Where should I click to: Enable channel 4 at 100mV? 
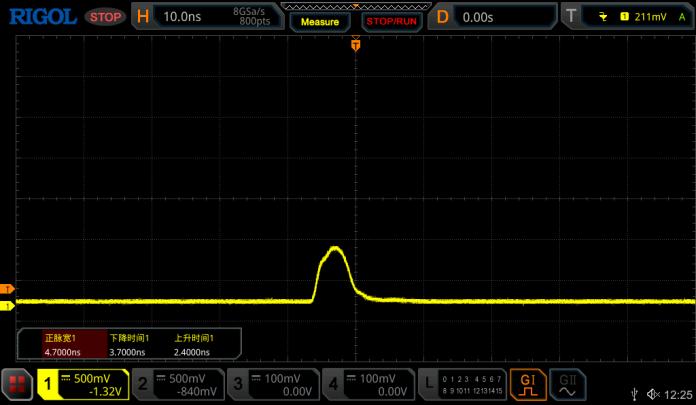pos(368,384)
